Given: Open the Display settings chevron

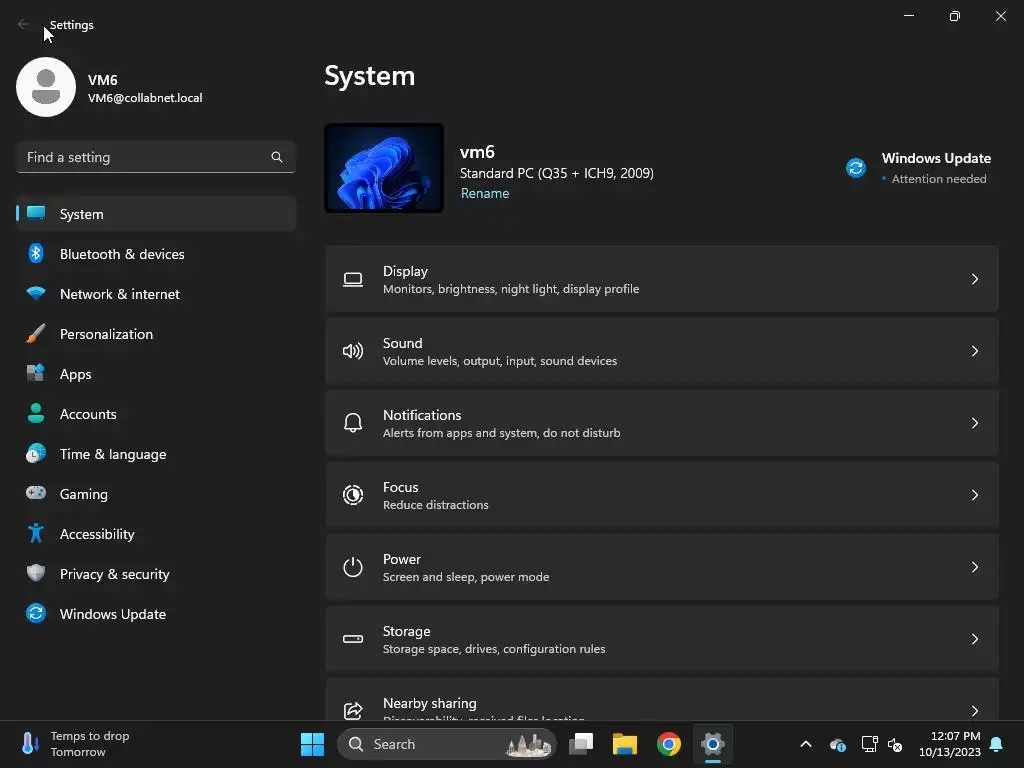Looking at the screenshot, I should coord(974,280).
